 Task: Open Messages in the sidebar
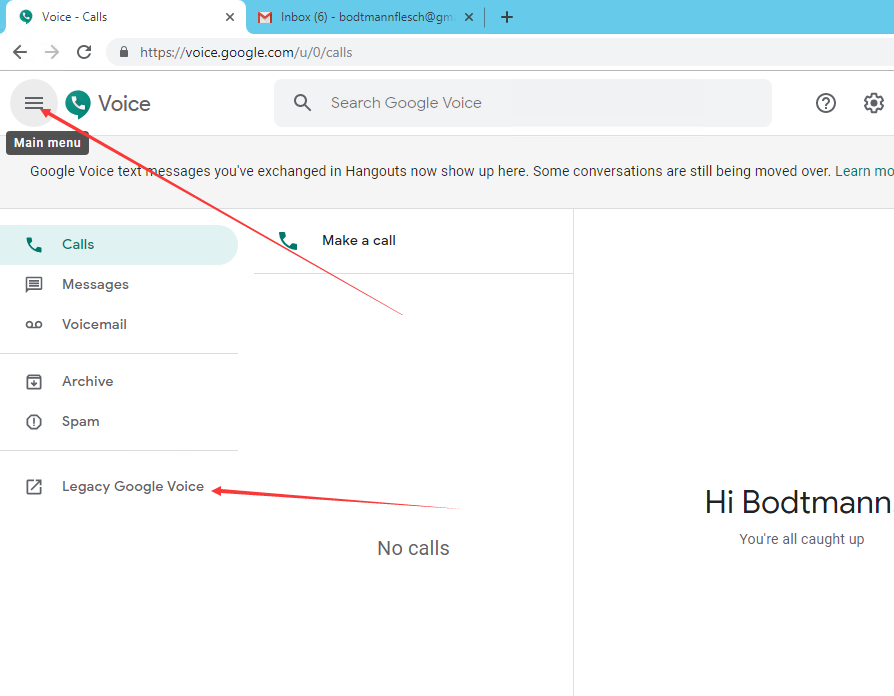click(119, 284)
